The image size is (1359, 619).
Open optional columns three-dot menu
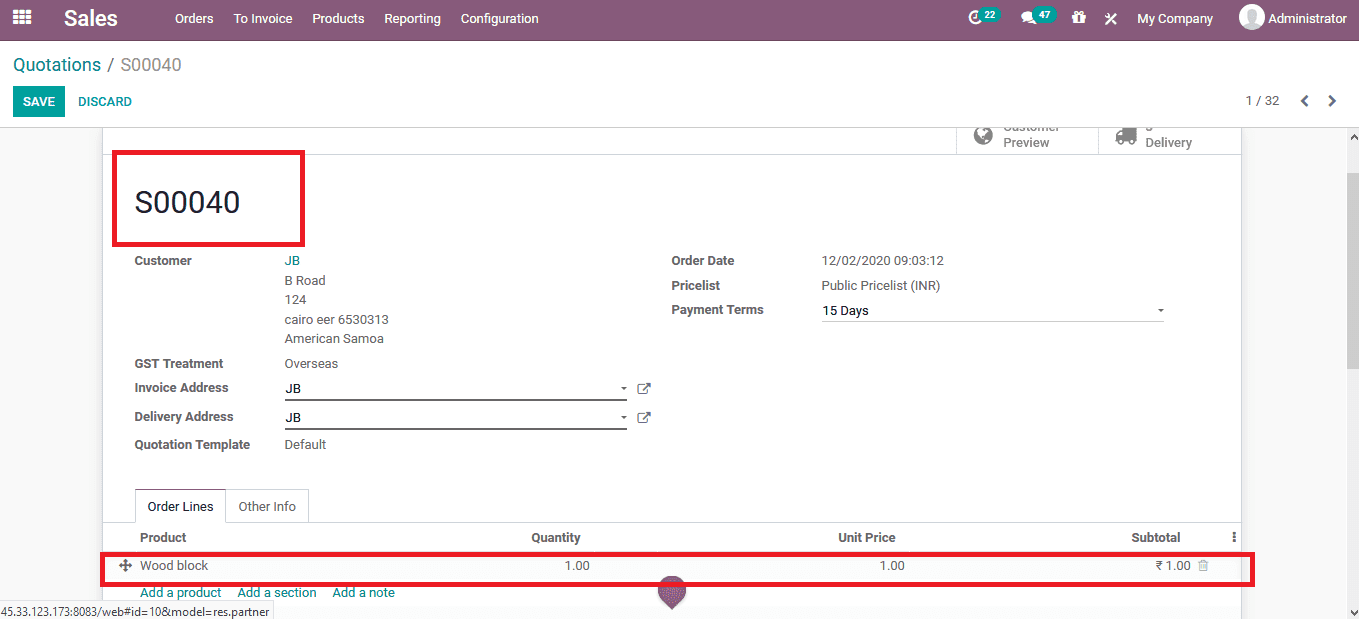click(x=1234, y=538)
